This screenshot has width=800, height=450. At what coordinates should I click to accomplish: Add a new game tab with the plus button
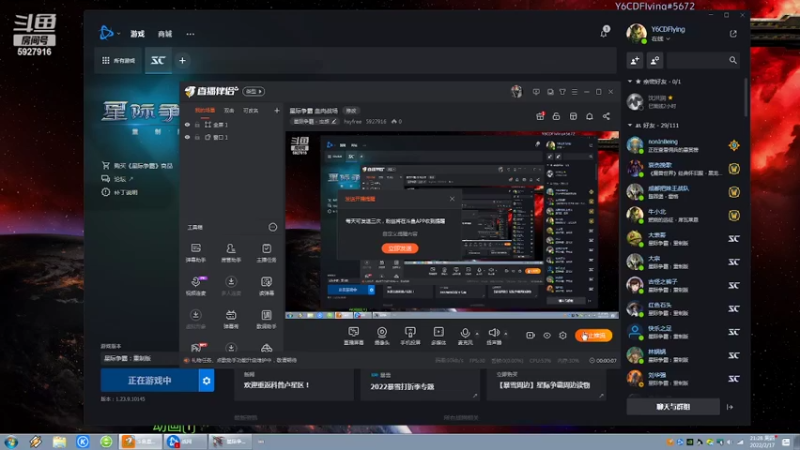(182, 60)
